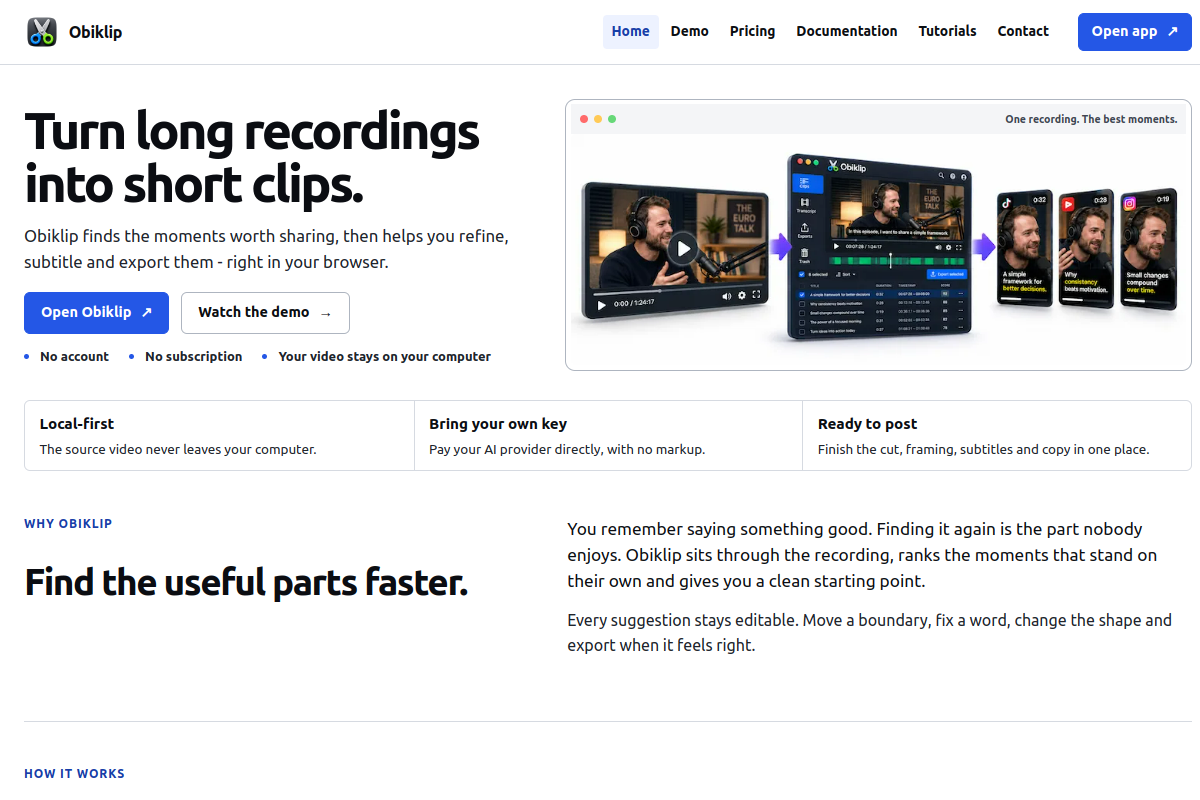Image resolution: width=1200 pixels, height=800 pixels.
Task: Open three-dot menu for 'The power of a focused morning' row
Action: pos(961,319)
